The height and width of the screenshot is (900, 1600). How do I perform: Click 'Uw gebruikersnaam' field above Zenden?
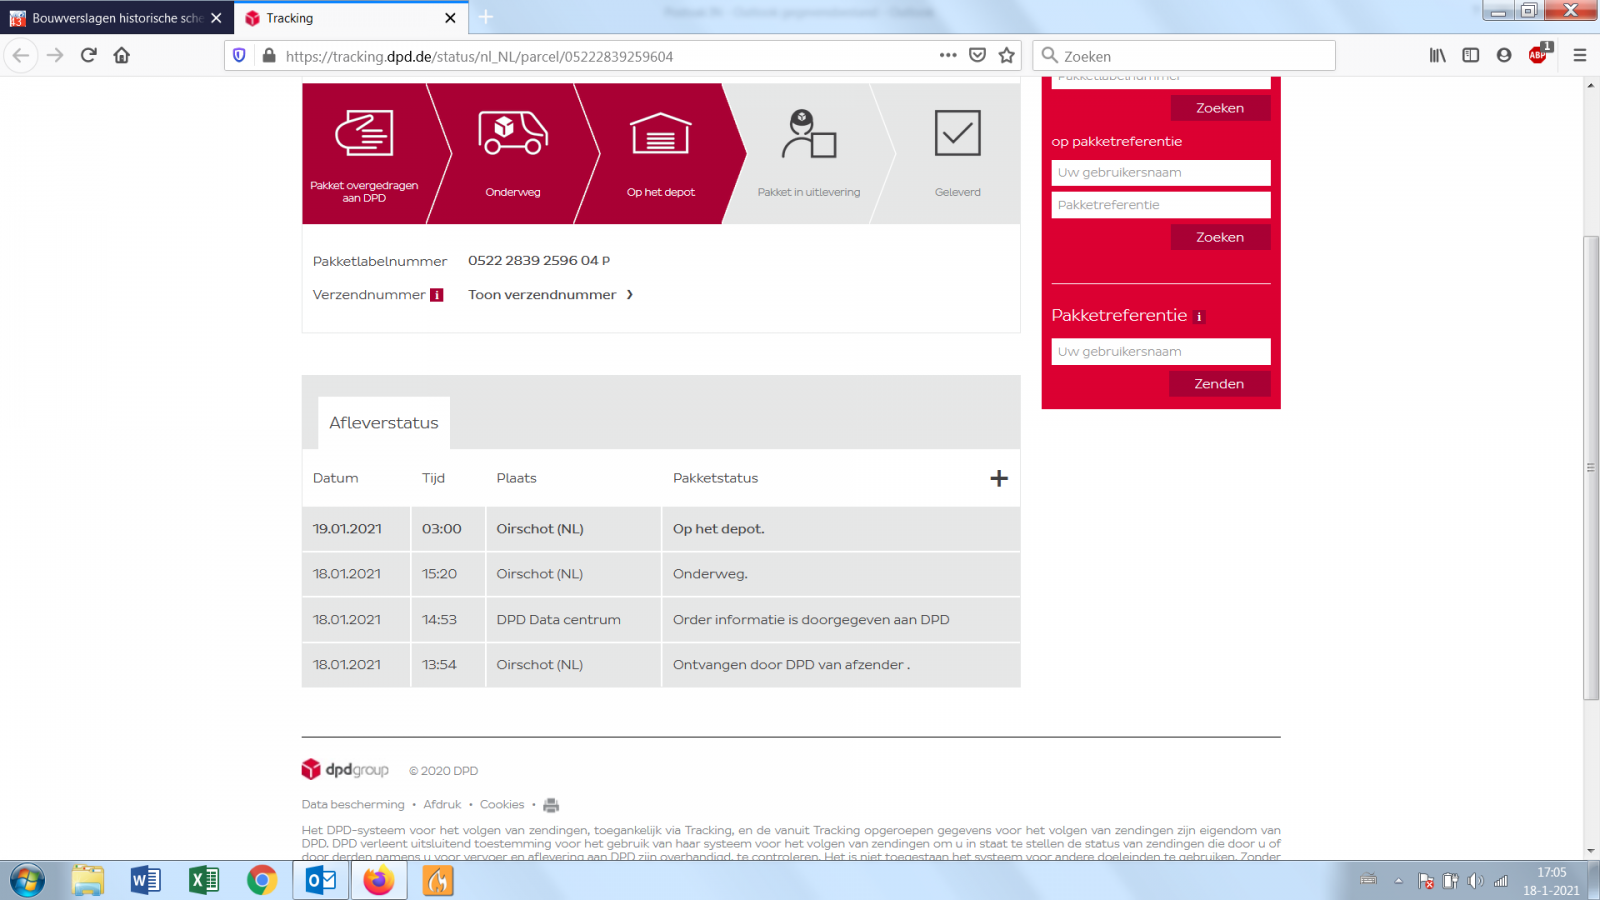pos(1161,352)
